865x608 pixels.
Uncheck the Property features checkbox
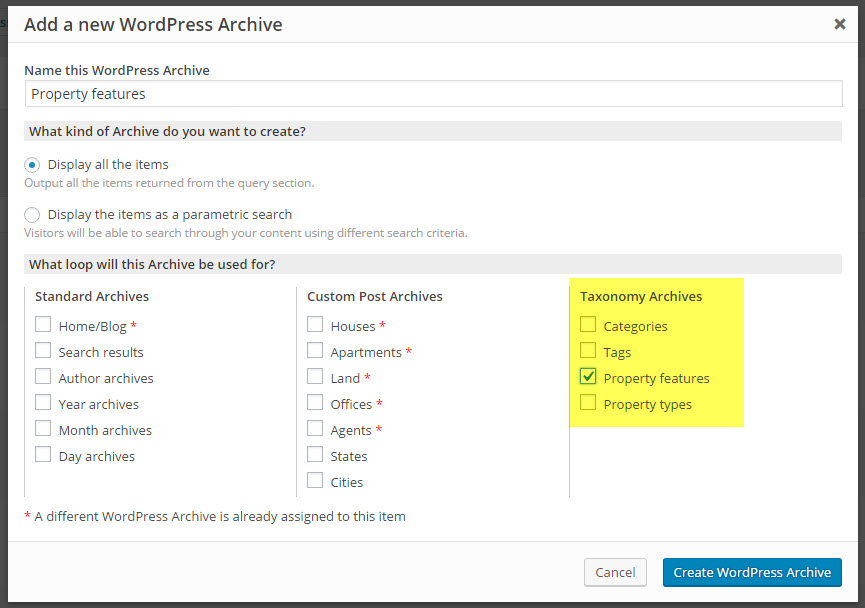point(588,376)
